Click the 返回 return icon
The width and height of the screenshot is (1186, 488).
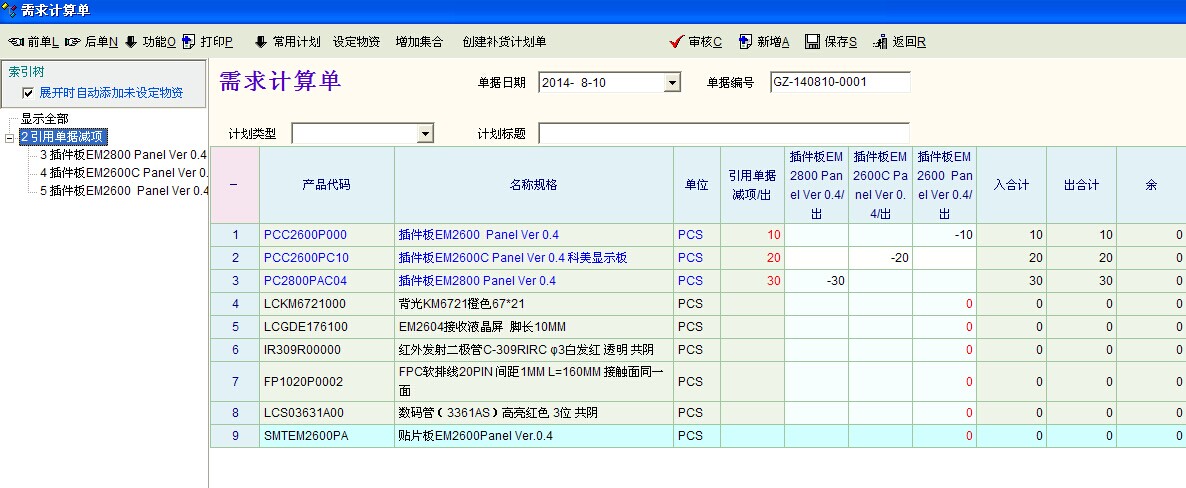(x=880, y=42)
